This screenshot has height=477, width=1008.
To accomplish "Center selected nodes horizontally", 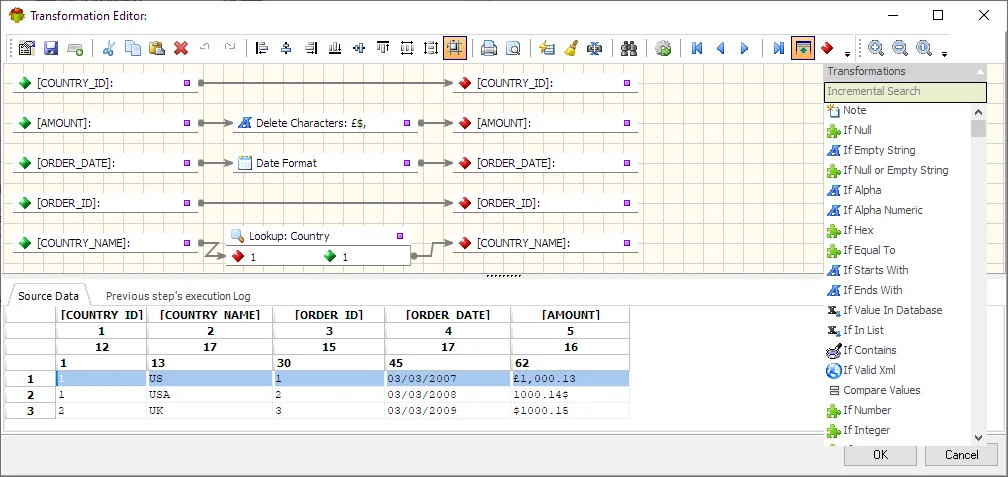I will [287, 48].
